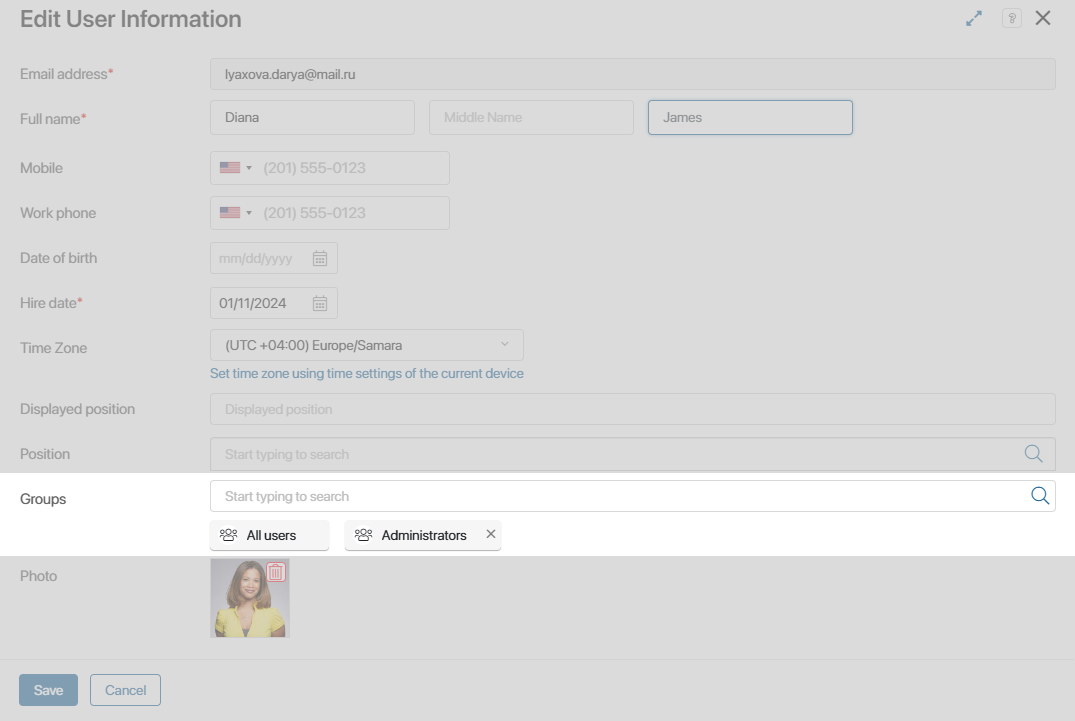Viewport: 1075px width, 721px height.
Task: Click the Administrators group people icon
Action: click(363, 535)
